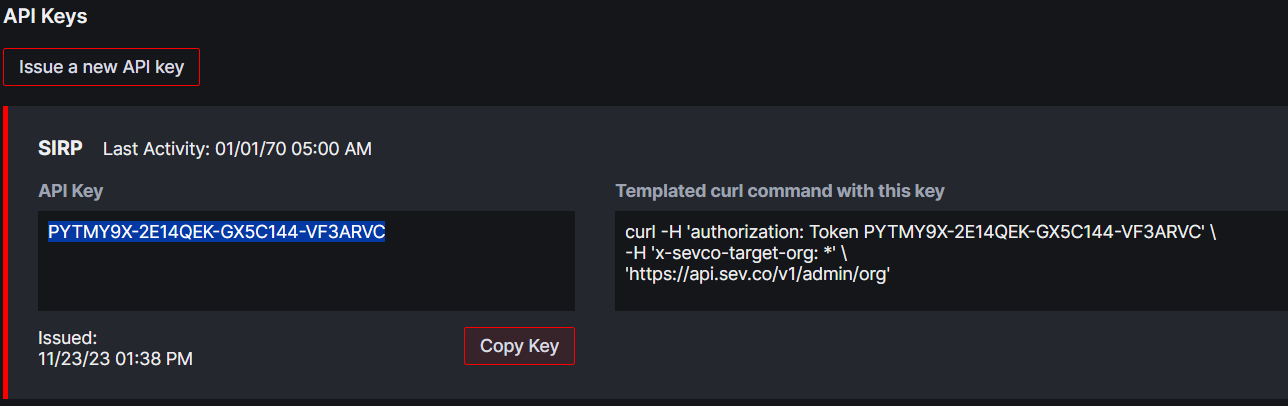Click the 11/23/23 01:38 PM issued date
1288x406 pixels.
point(116,358)
